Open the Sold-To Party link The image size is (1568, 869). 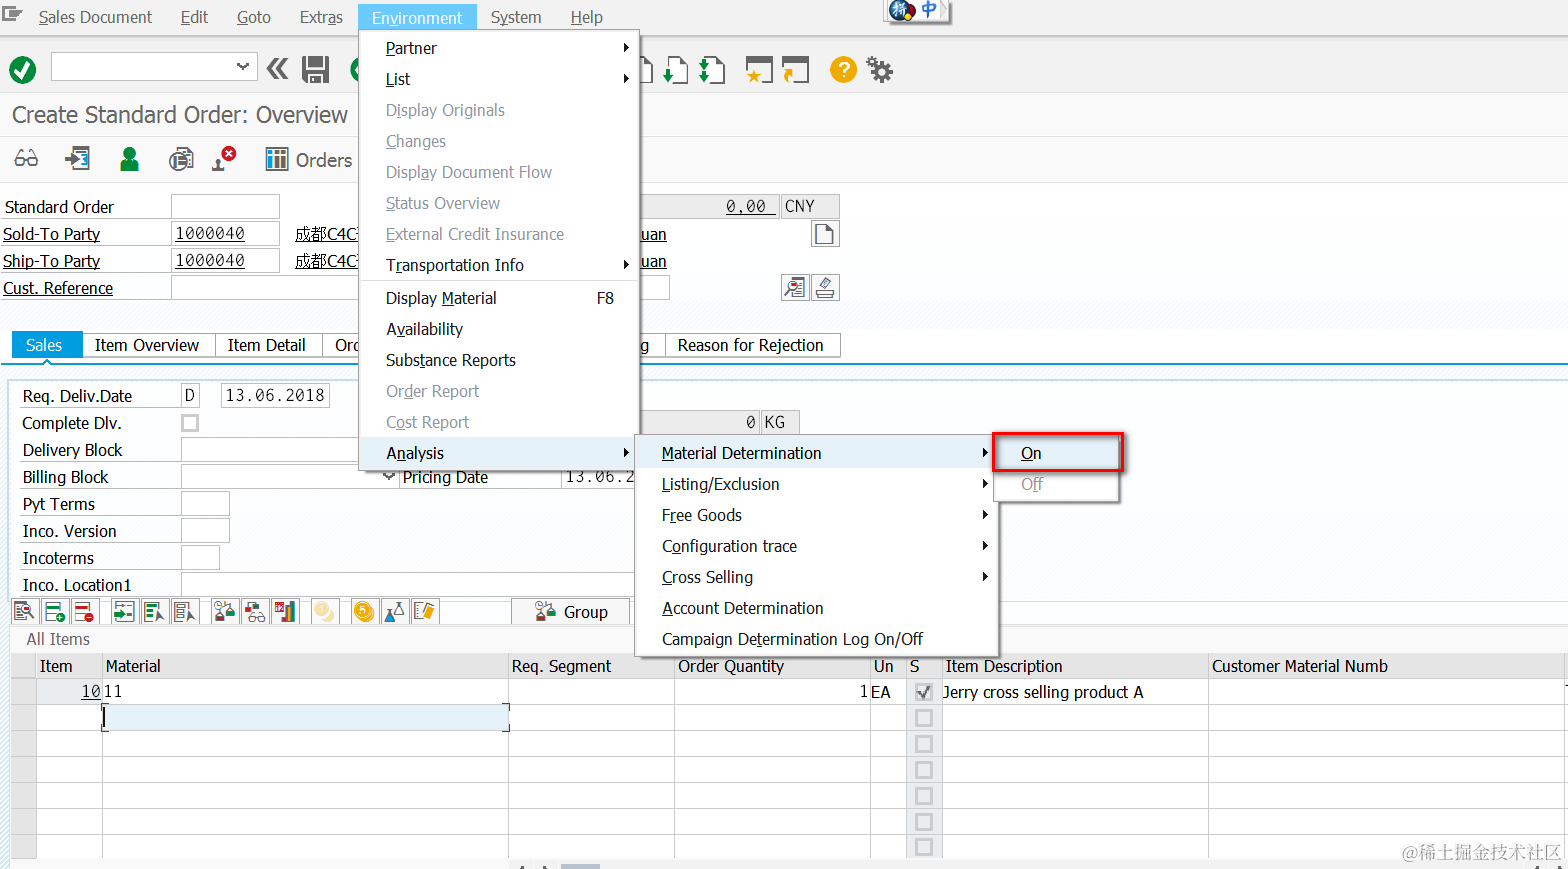[52, 234]
